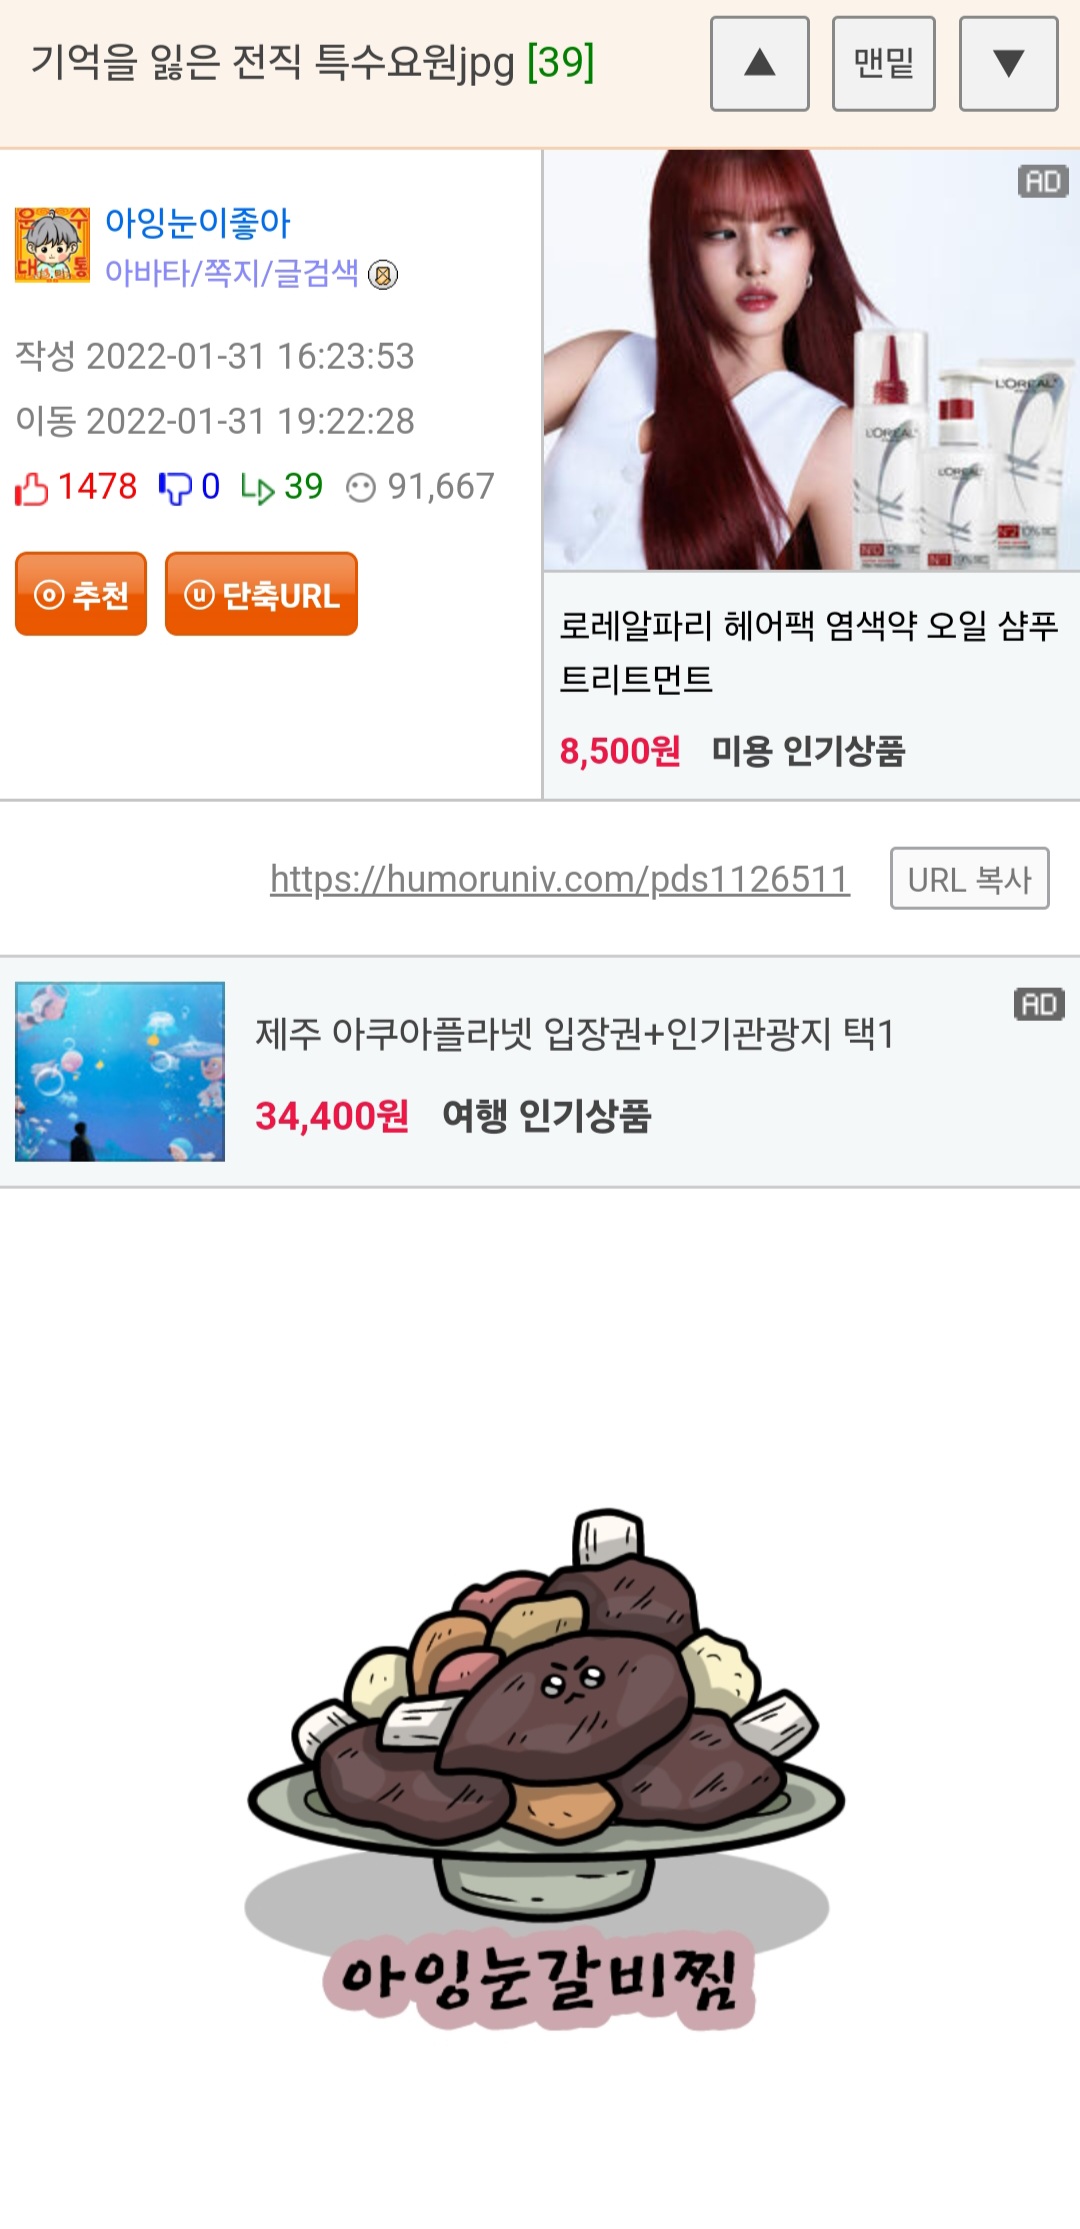The image size is (1080, 2229).
Task: Click the down arrow navigation button
Action: (1008, 63)
